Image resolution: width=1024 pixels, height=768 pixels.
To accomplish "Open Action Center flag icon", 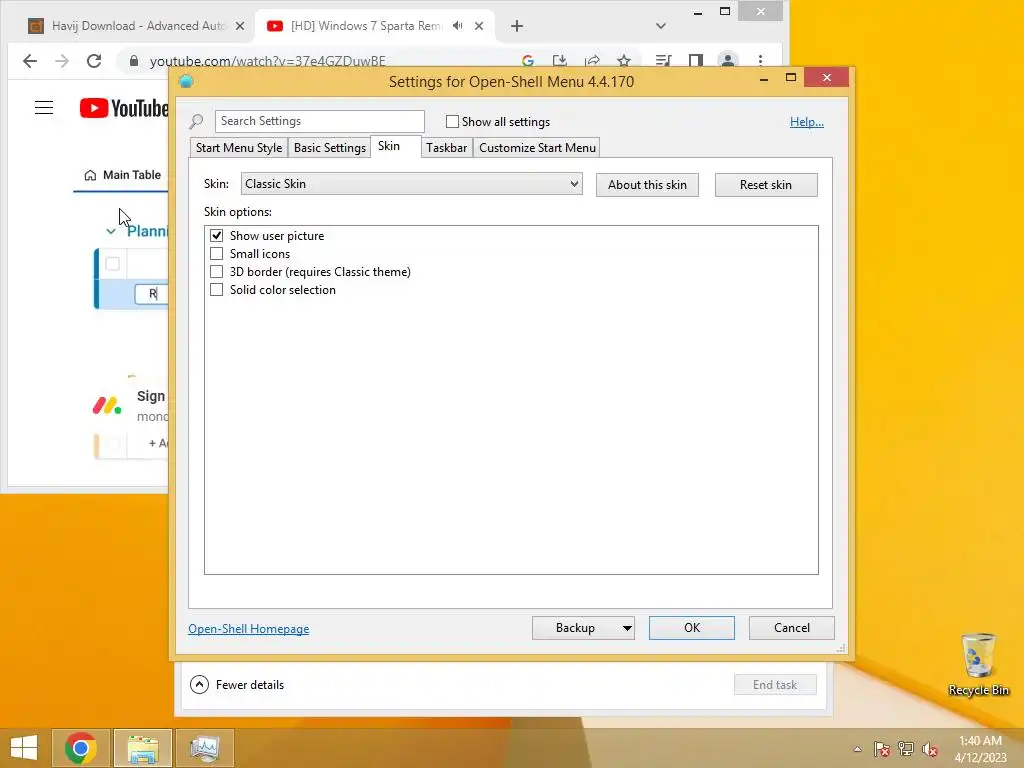I will (882, 749).
